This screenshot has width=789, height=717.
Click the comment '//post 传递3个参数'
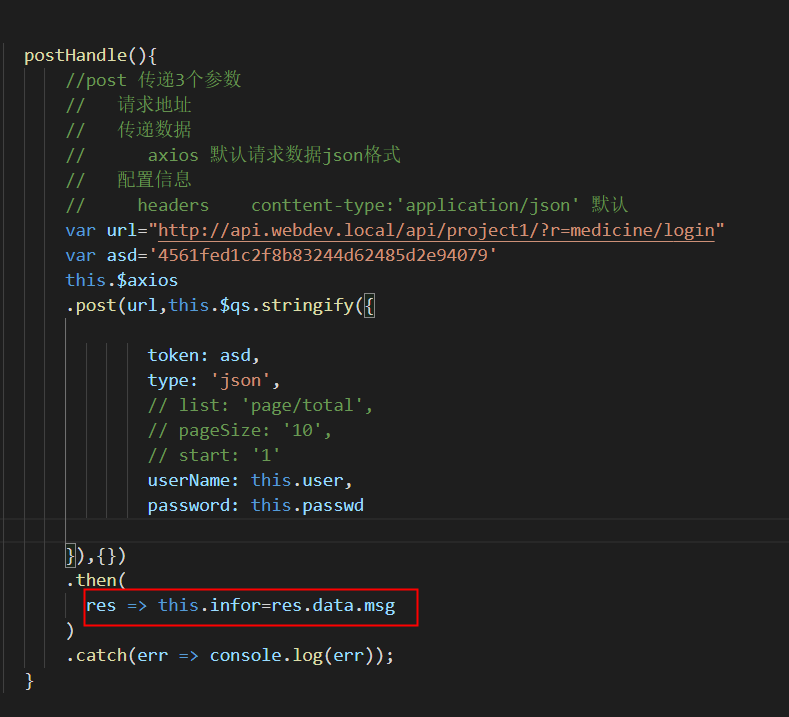click(x=153, y=80)
